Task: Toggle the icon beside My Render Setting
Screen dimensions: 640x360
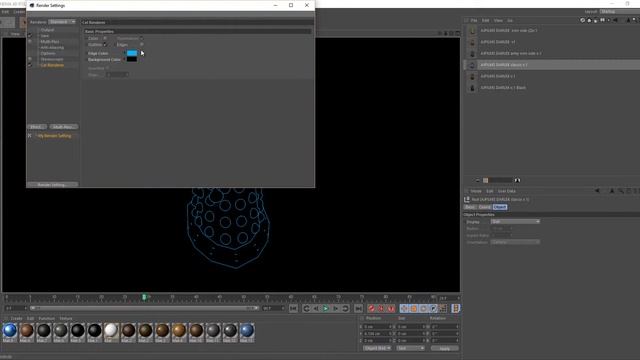Action: pyautogui.click(x=29, y=136)
